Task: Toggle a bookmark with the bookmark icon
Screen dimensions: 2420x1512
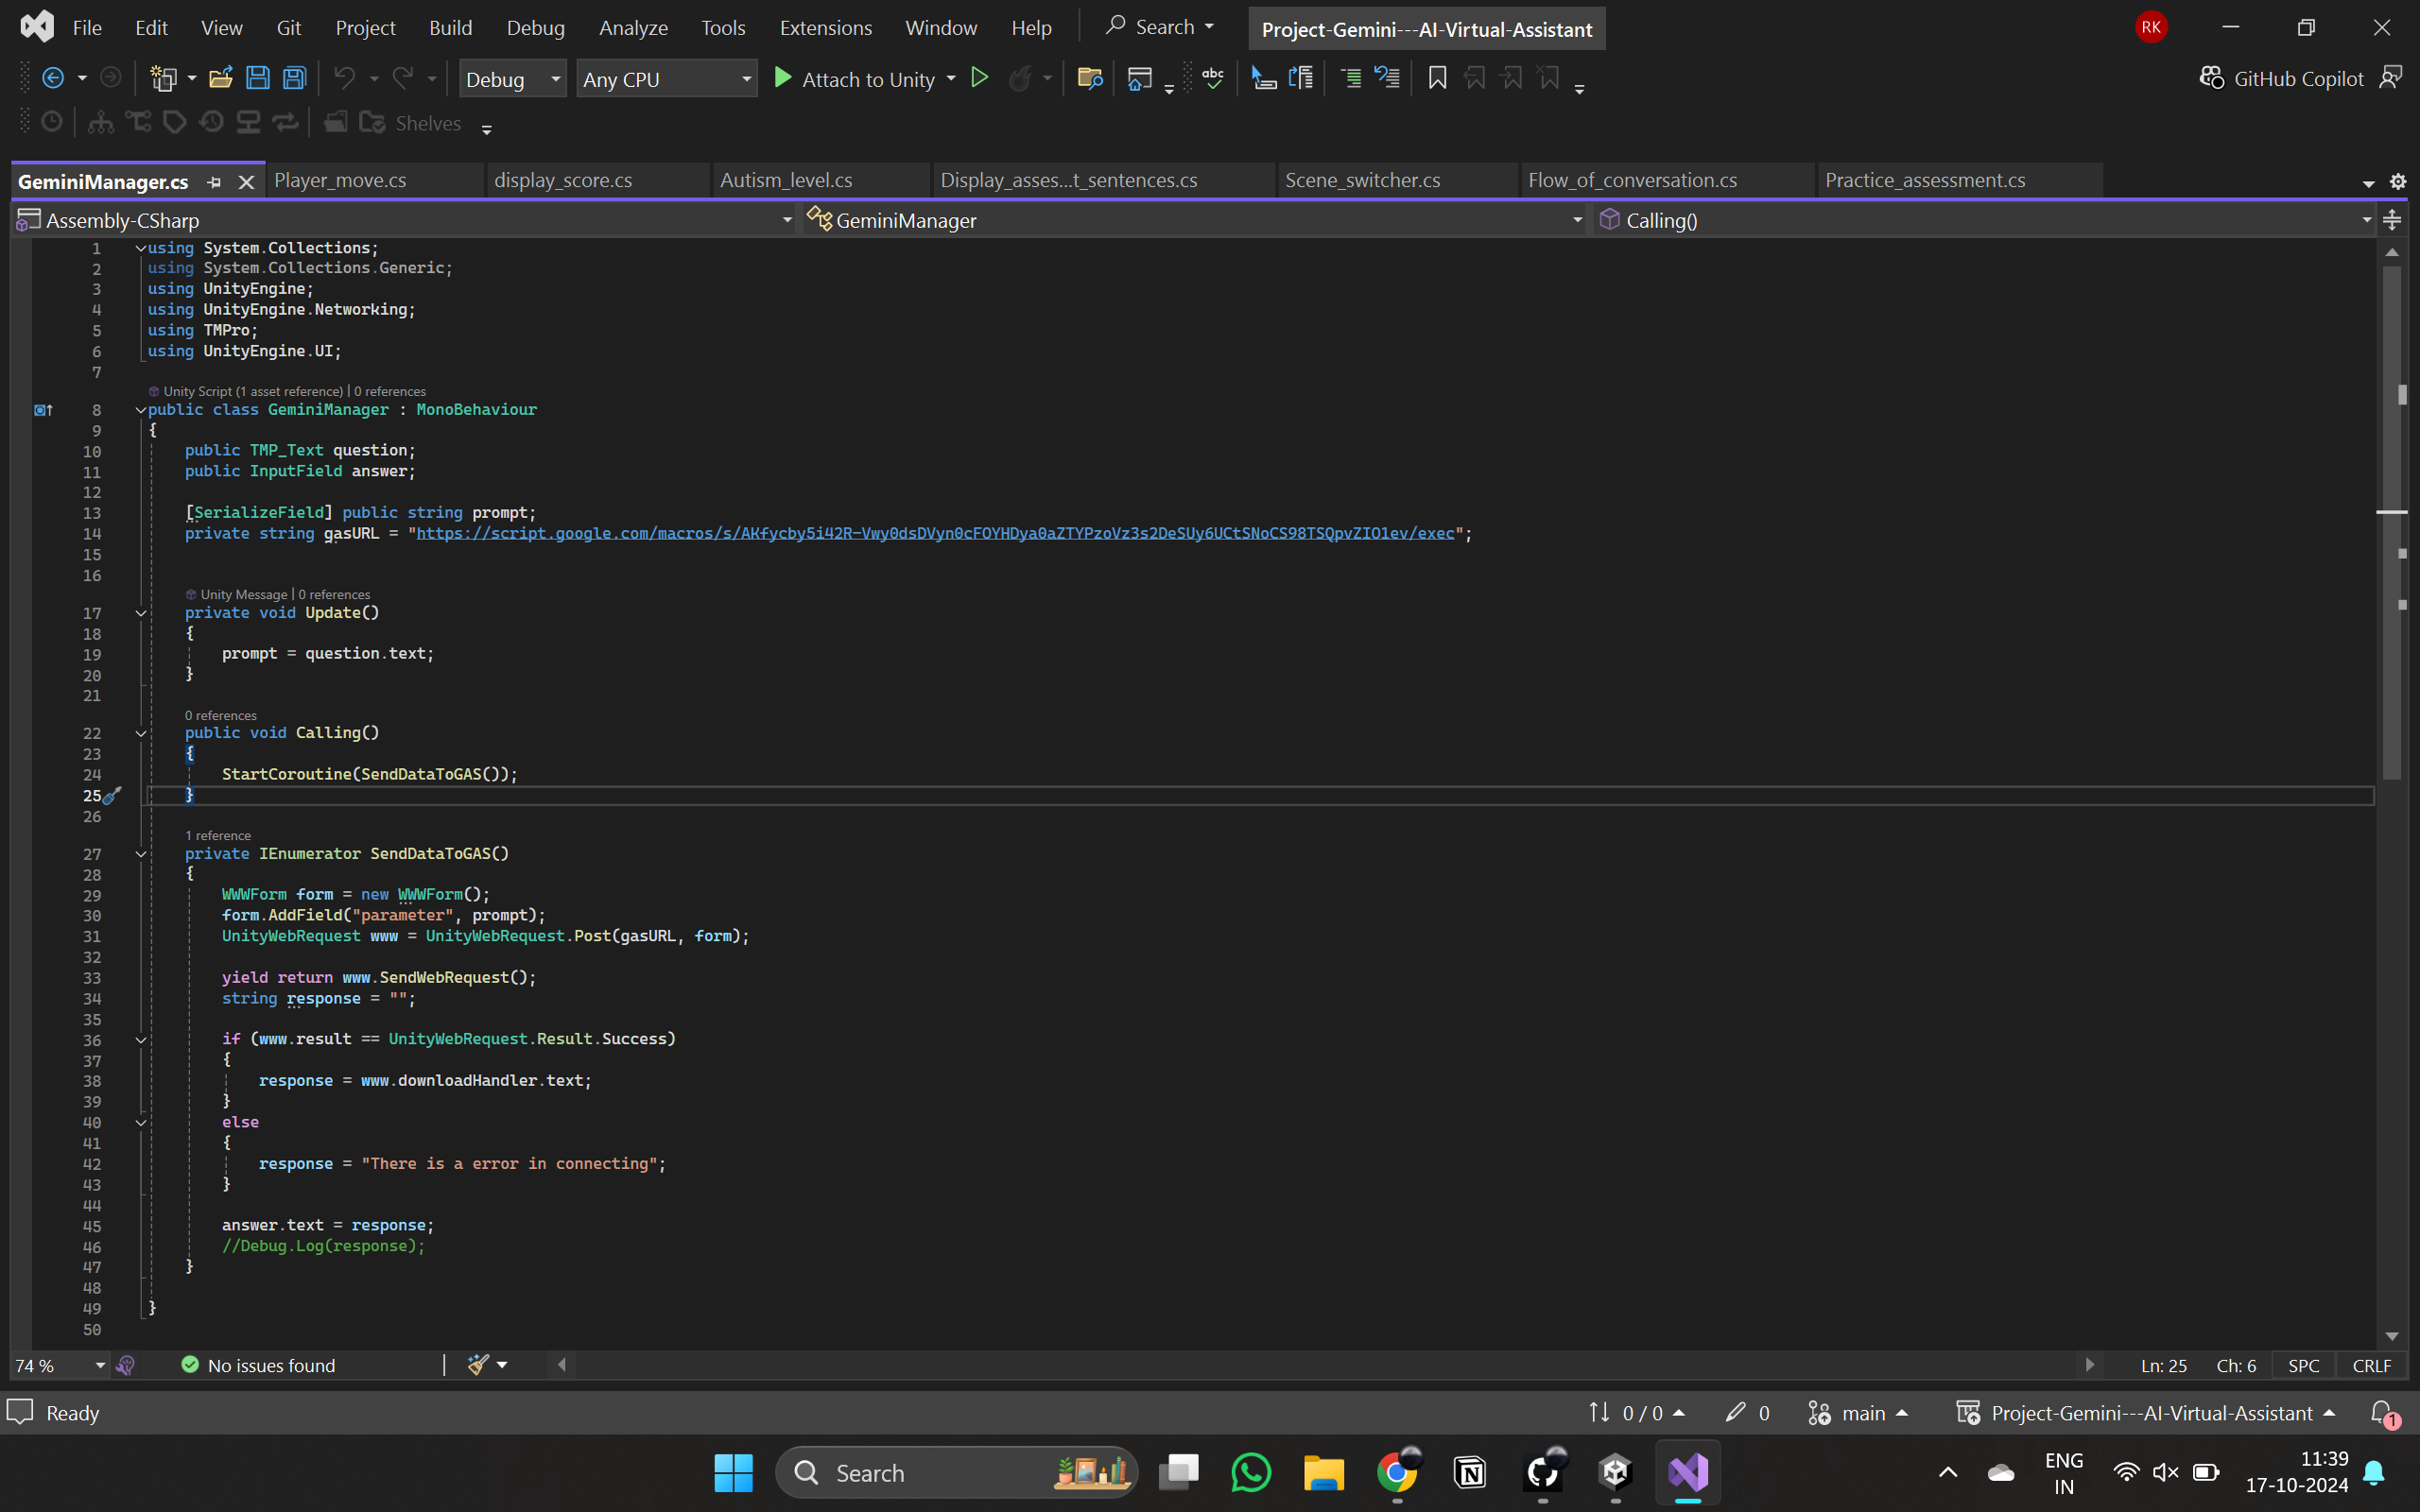Action: (1437, 78)
